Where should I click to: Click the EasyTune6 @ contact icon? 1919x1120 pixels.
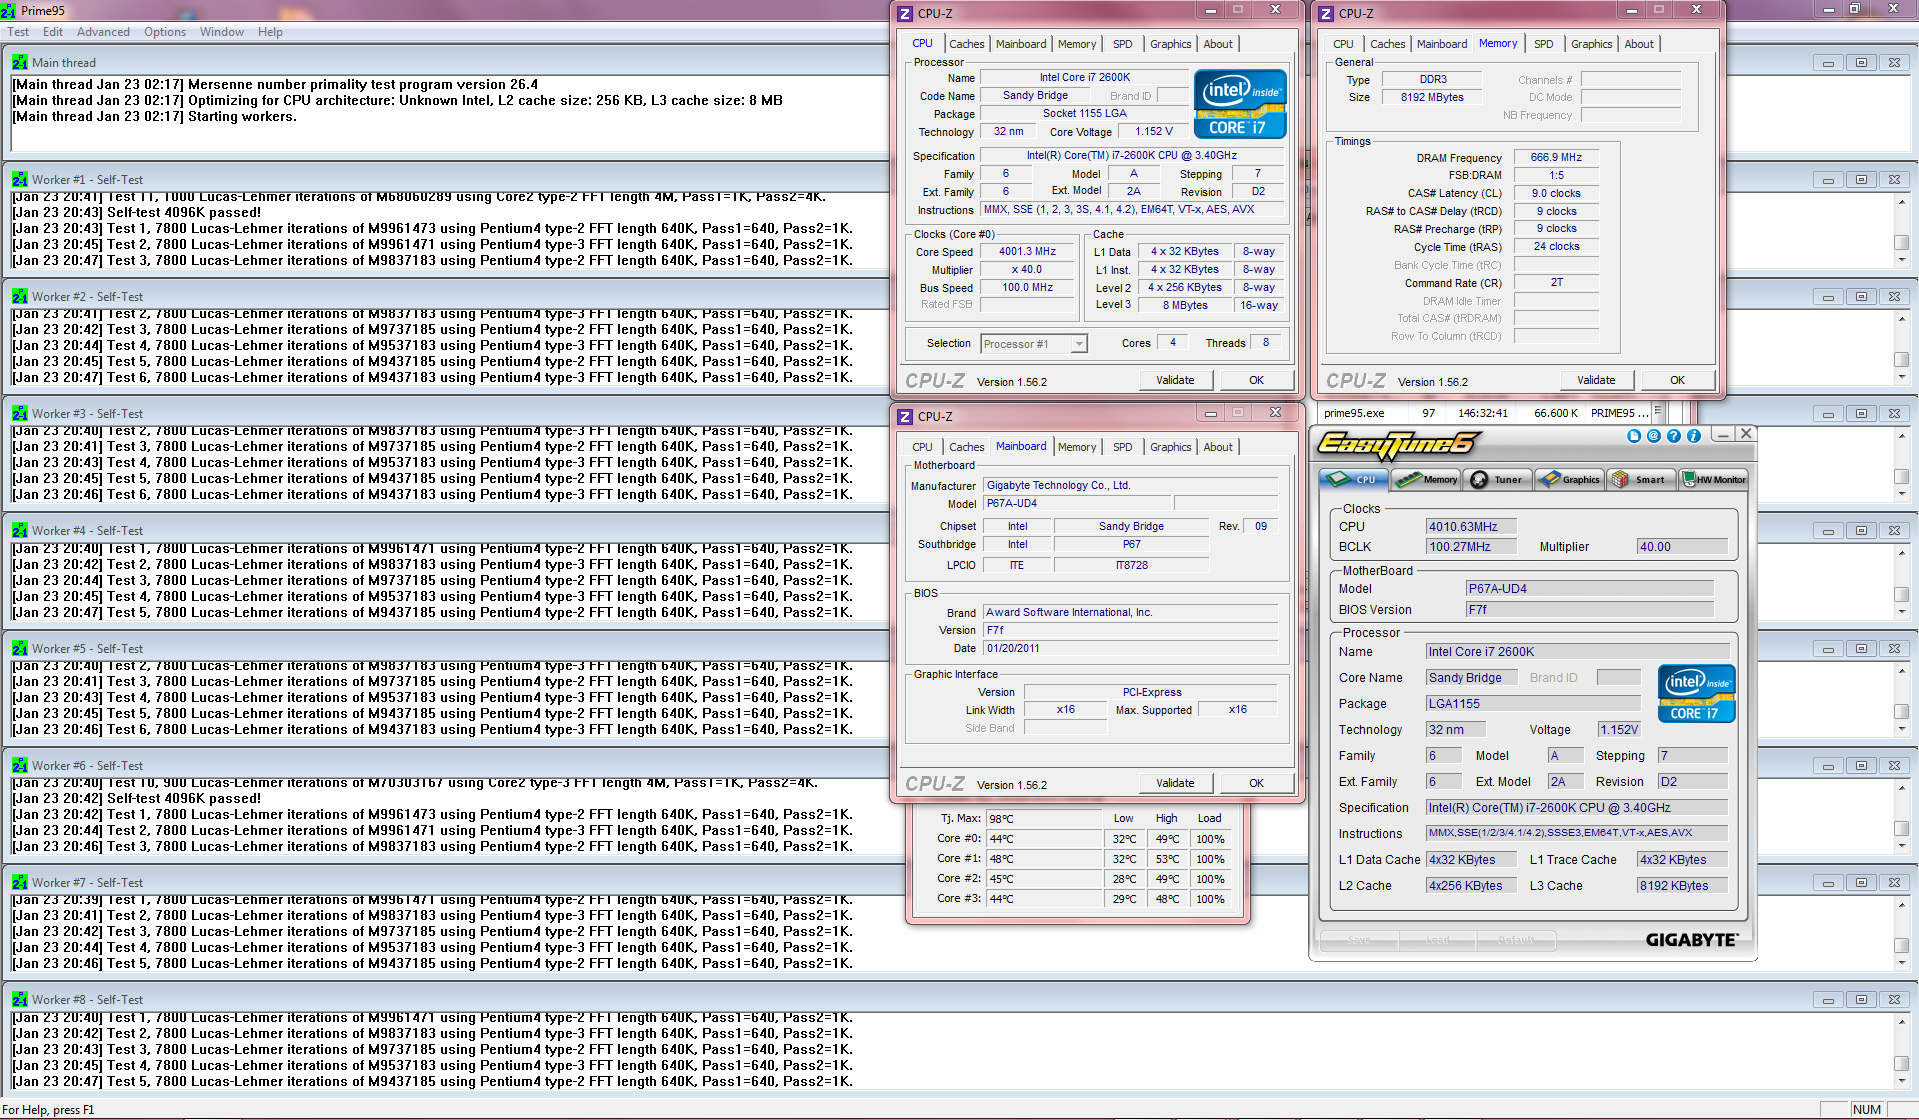coord(1654,436)
